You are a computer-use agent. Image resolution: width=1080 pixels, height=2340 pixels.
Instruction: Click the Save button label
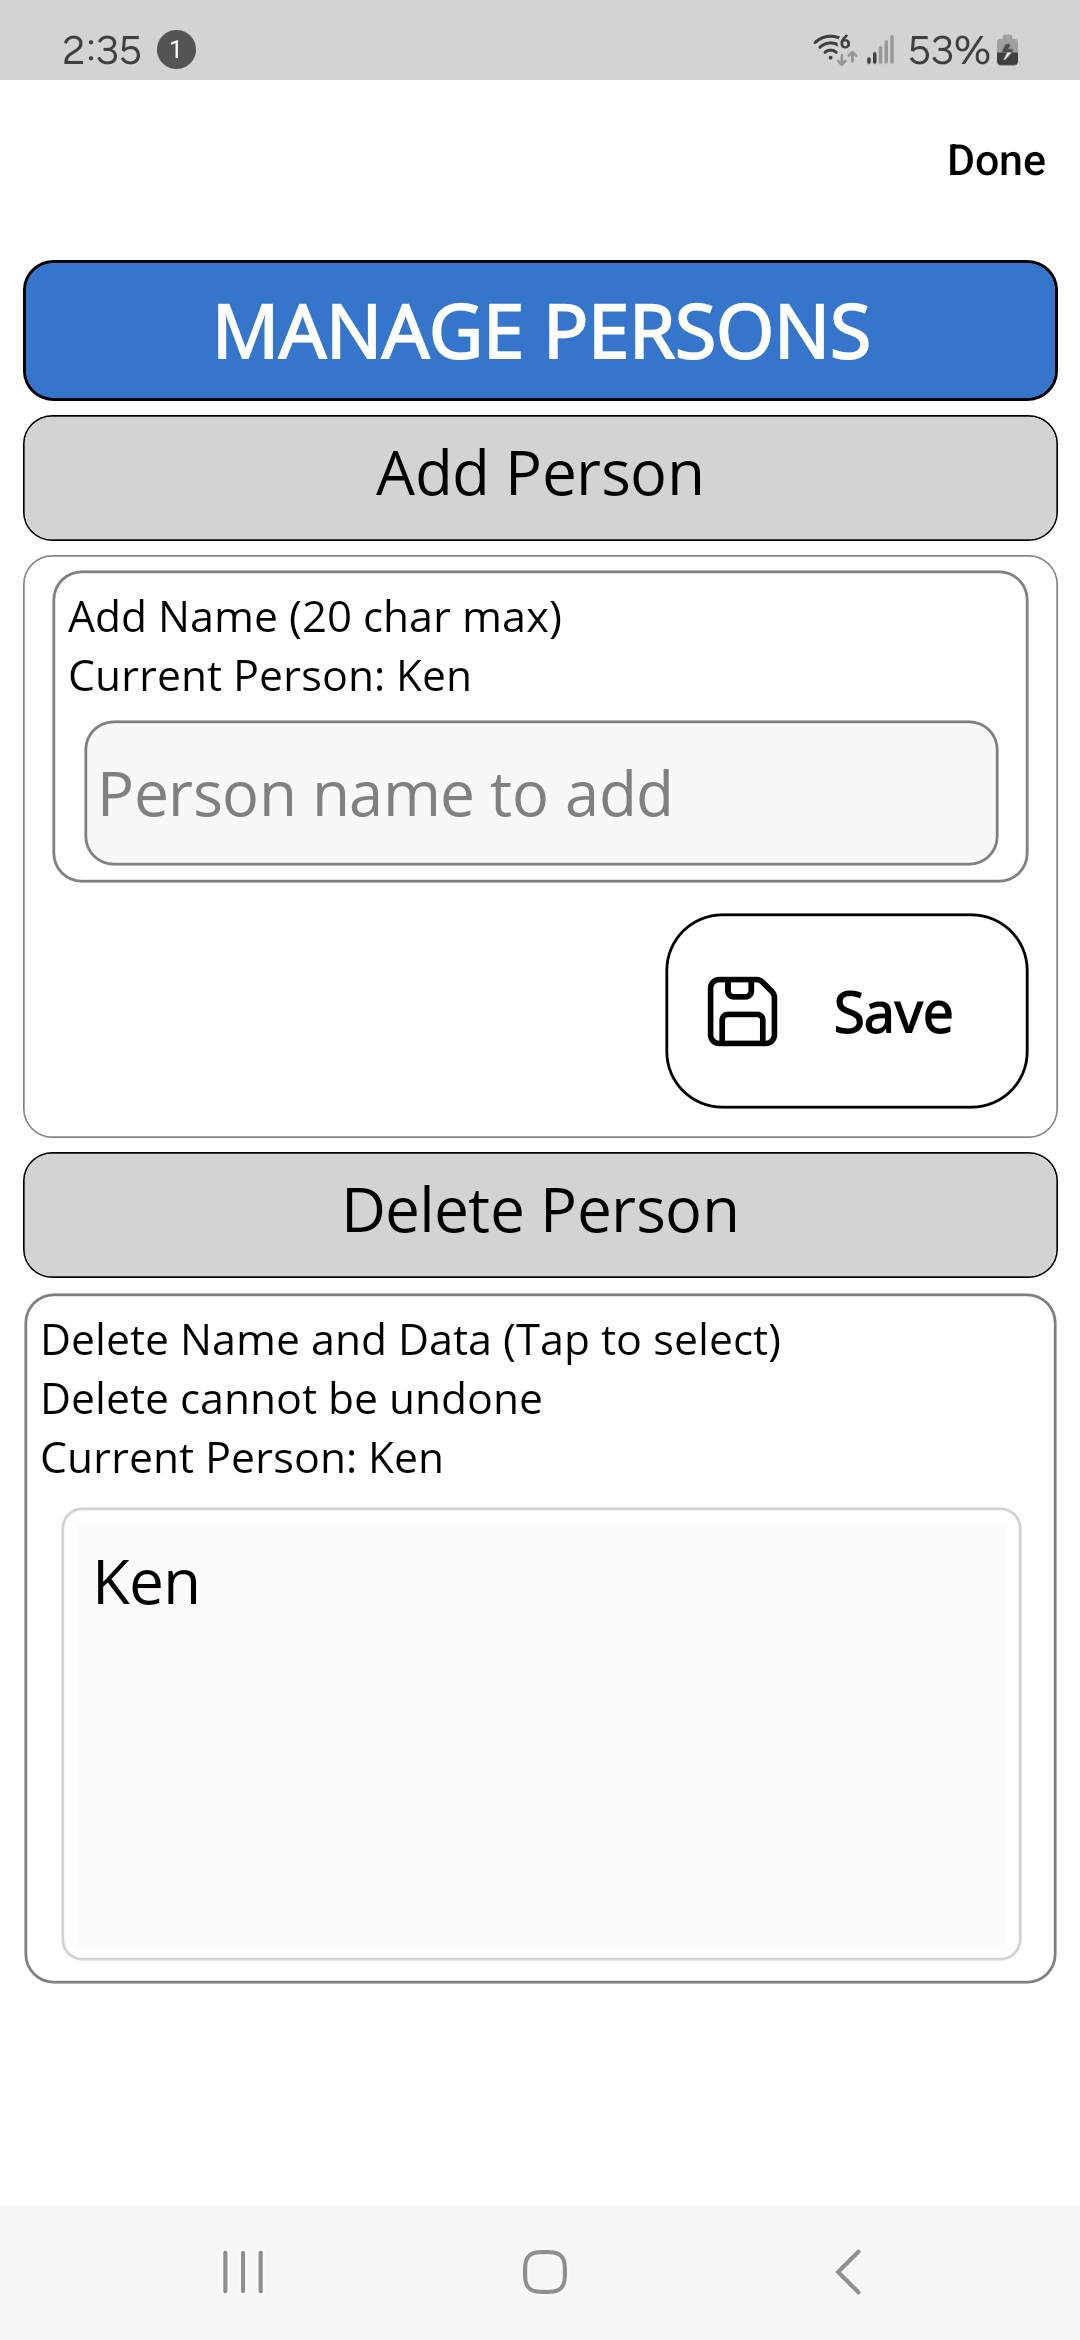(893, 1012)
